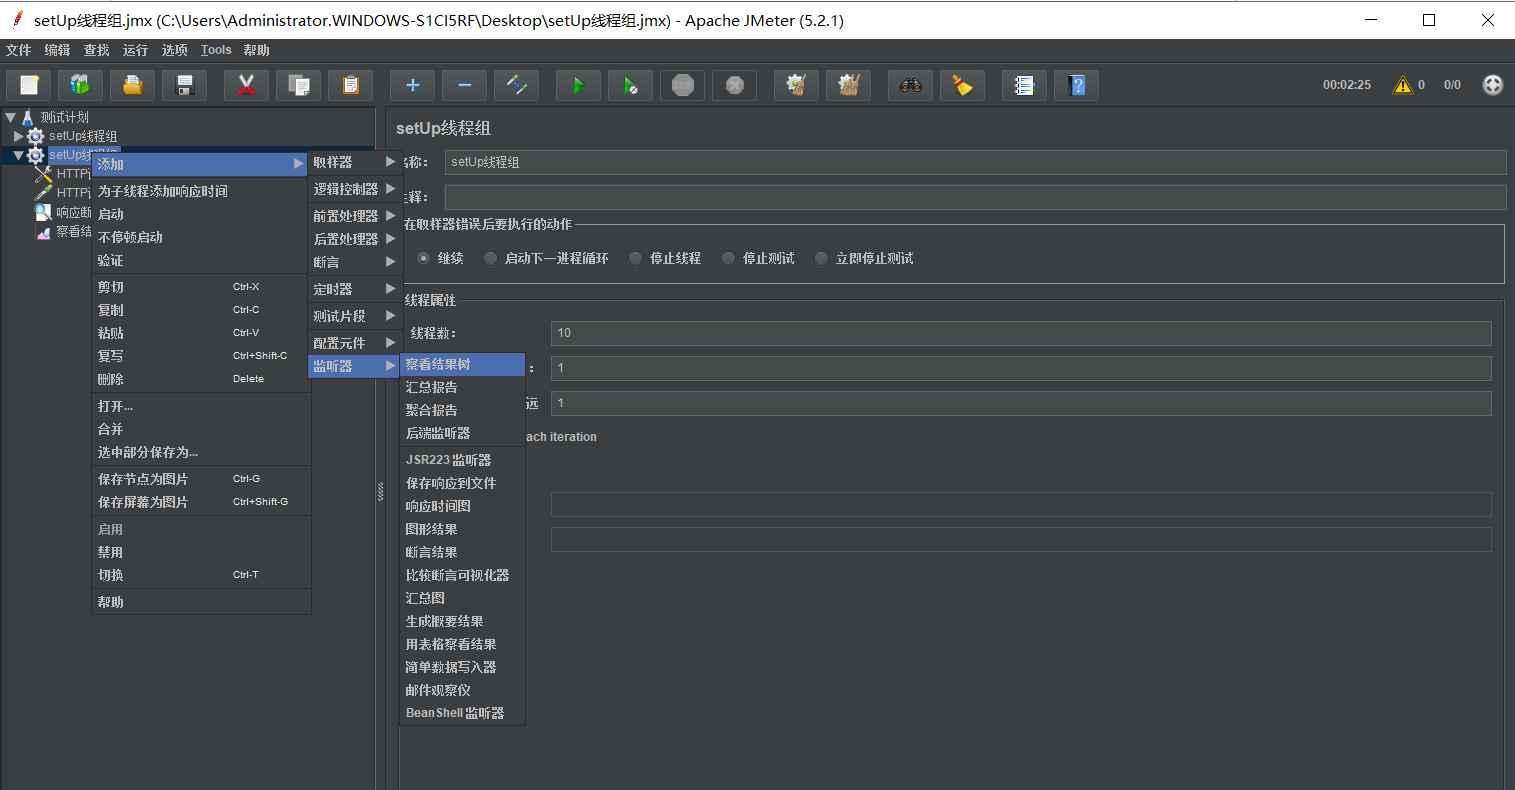The width and height of the screenshot is (1515, 790).
Task: Click 帮助 at context menu bottom
Action: [x=200, y=602]
